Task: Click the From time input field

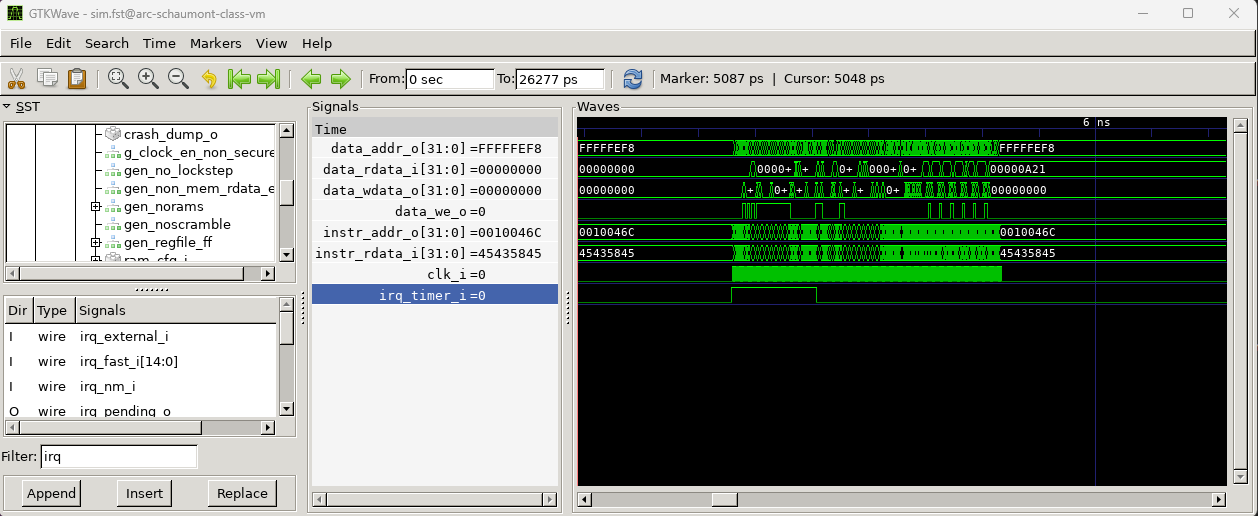Action: coord(449,79)
